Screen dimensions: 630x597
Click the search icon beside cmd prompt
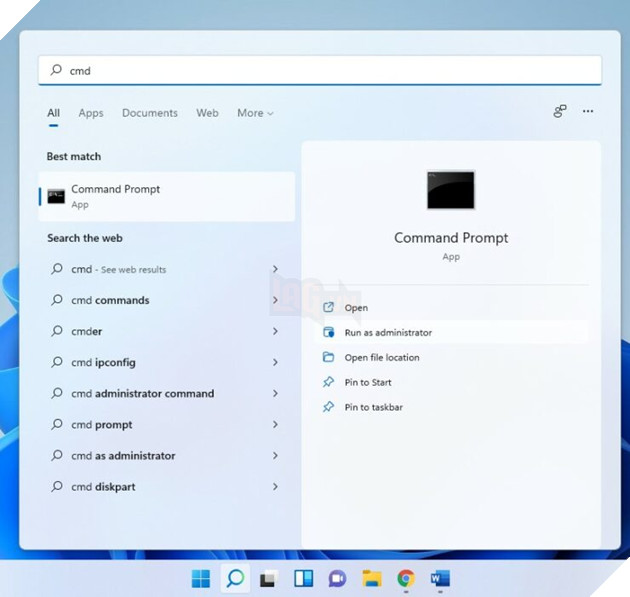(57, 424)
